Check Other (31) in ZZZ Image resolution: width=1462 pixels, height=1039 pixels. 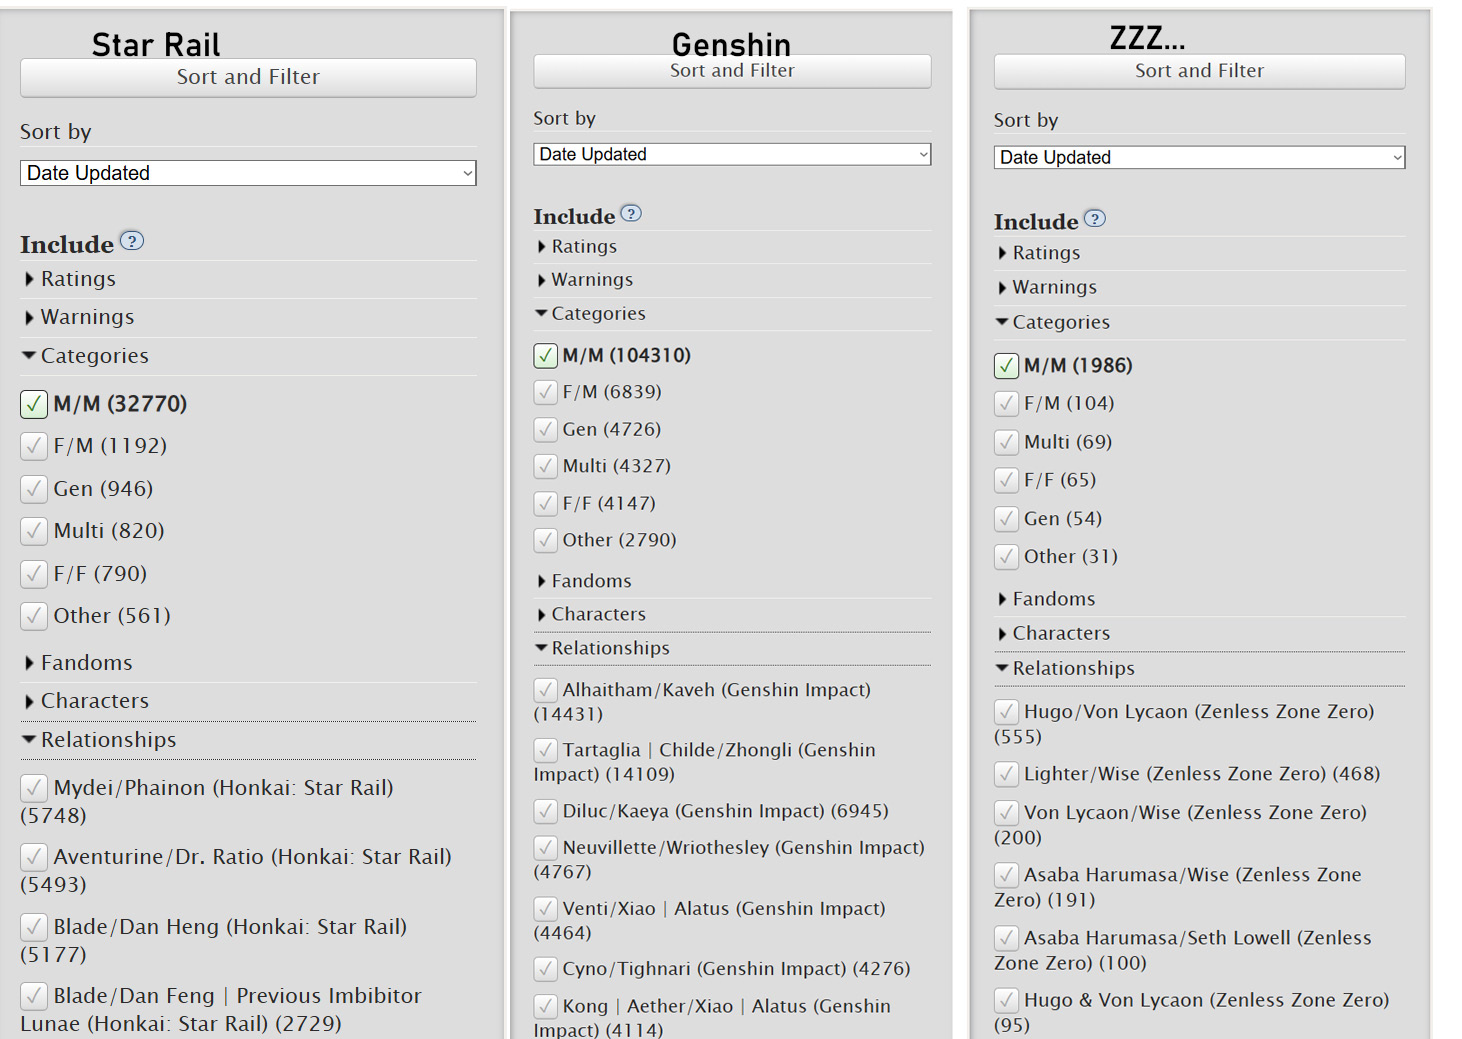tap(1006, 557)
